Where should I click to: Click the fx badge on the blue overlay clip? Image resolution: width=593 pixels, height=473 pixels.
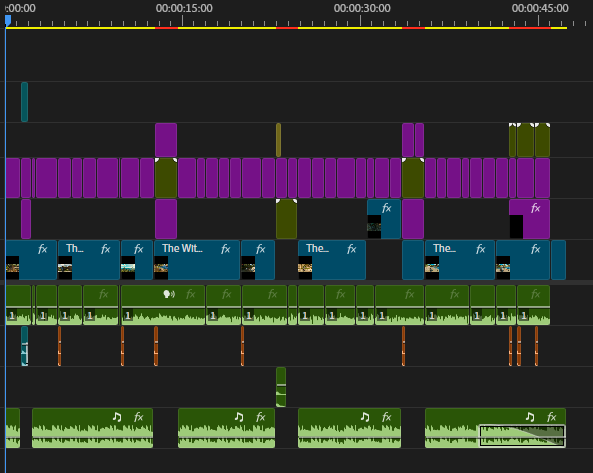pos(387,208)
